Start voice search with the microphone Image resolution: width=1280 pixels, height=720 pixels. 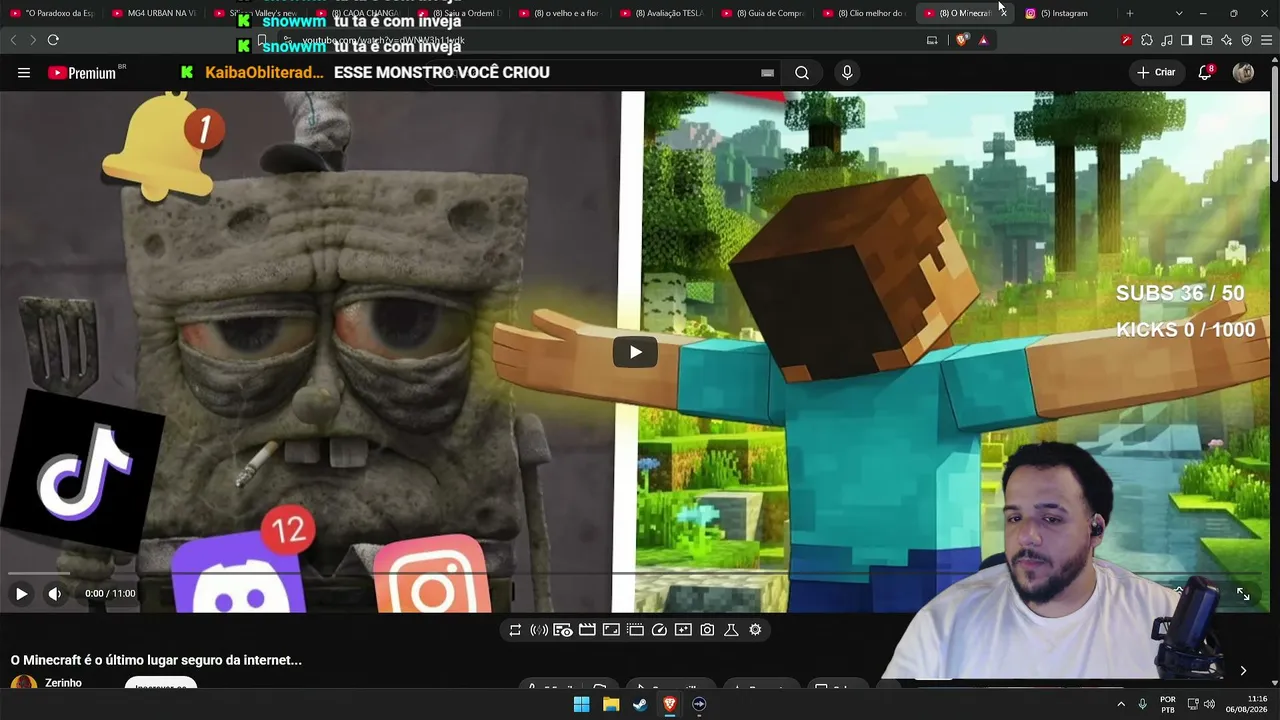pyautogui.click(x=847, y=73)
